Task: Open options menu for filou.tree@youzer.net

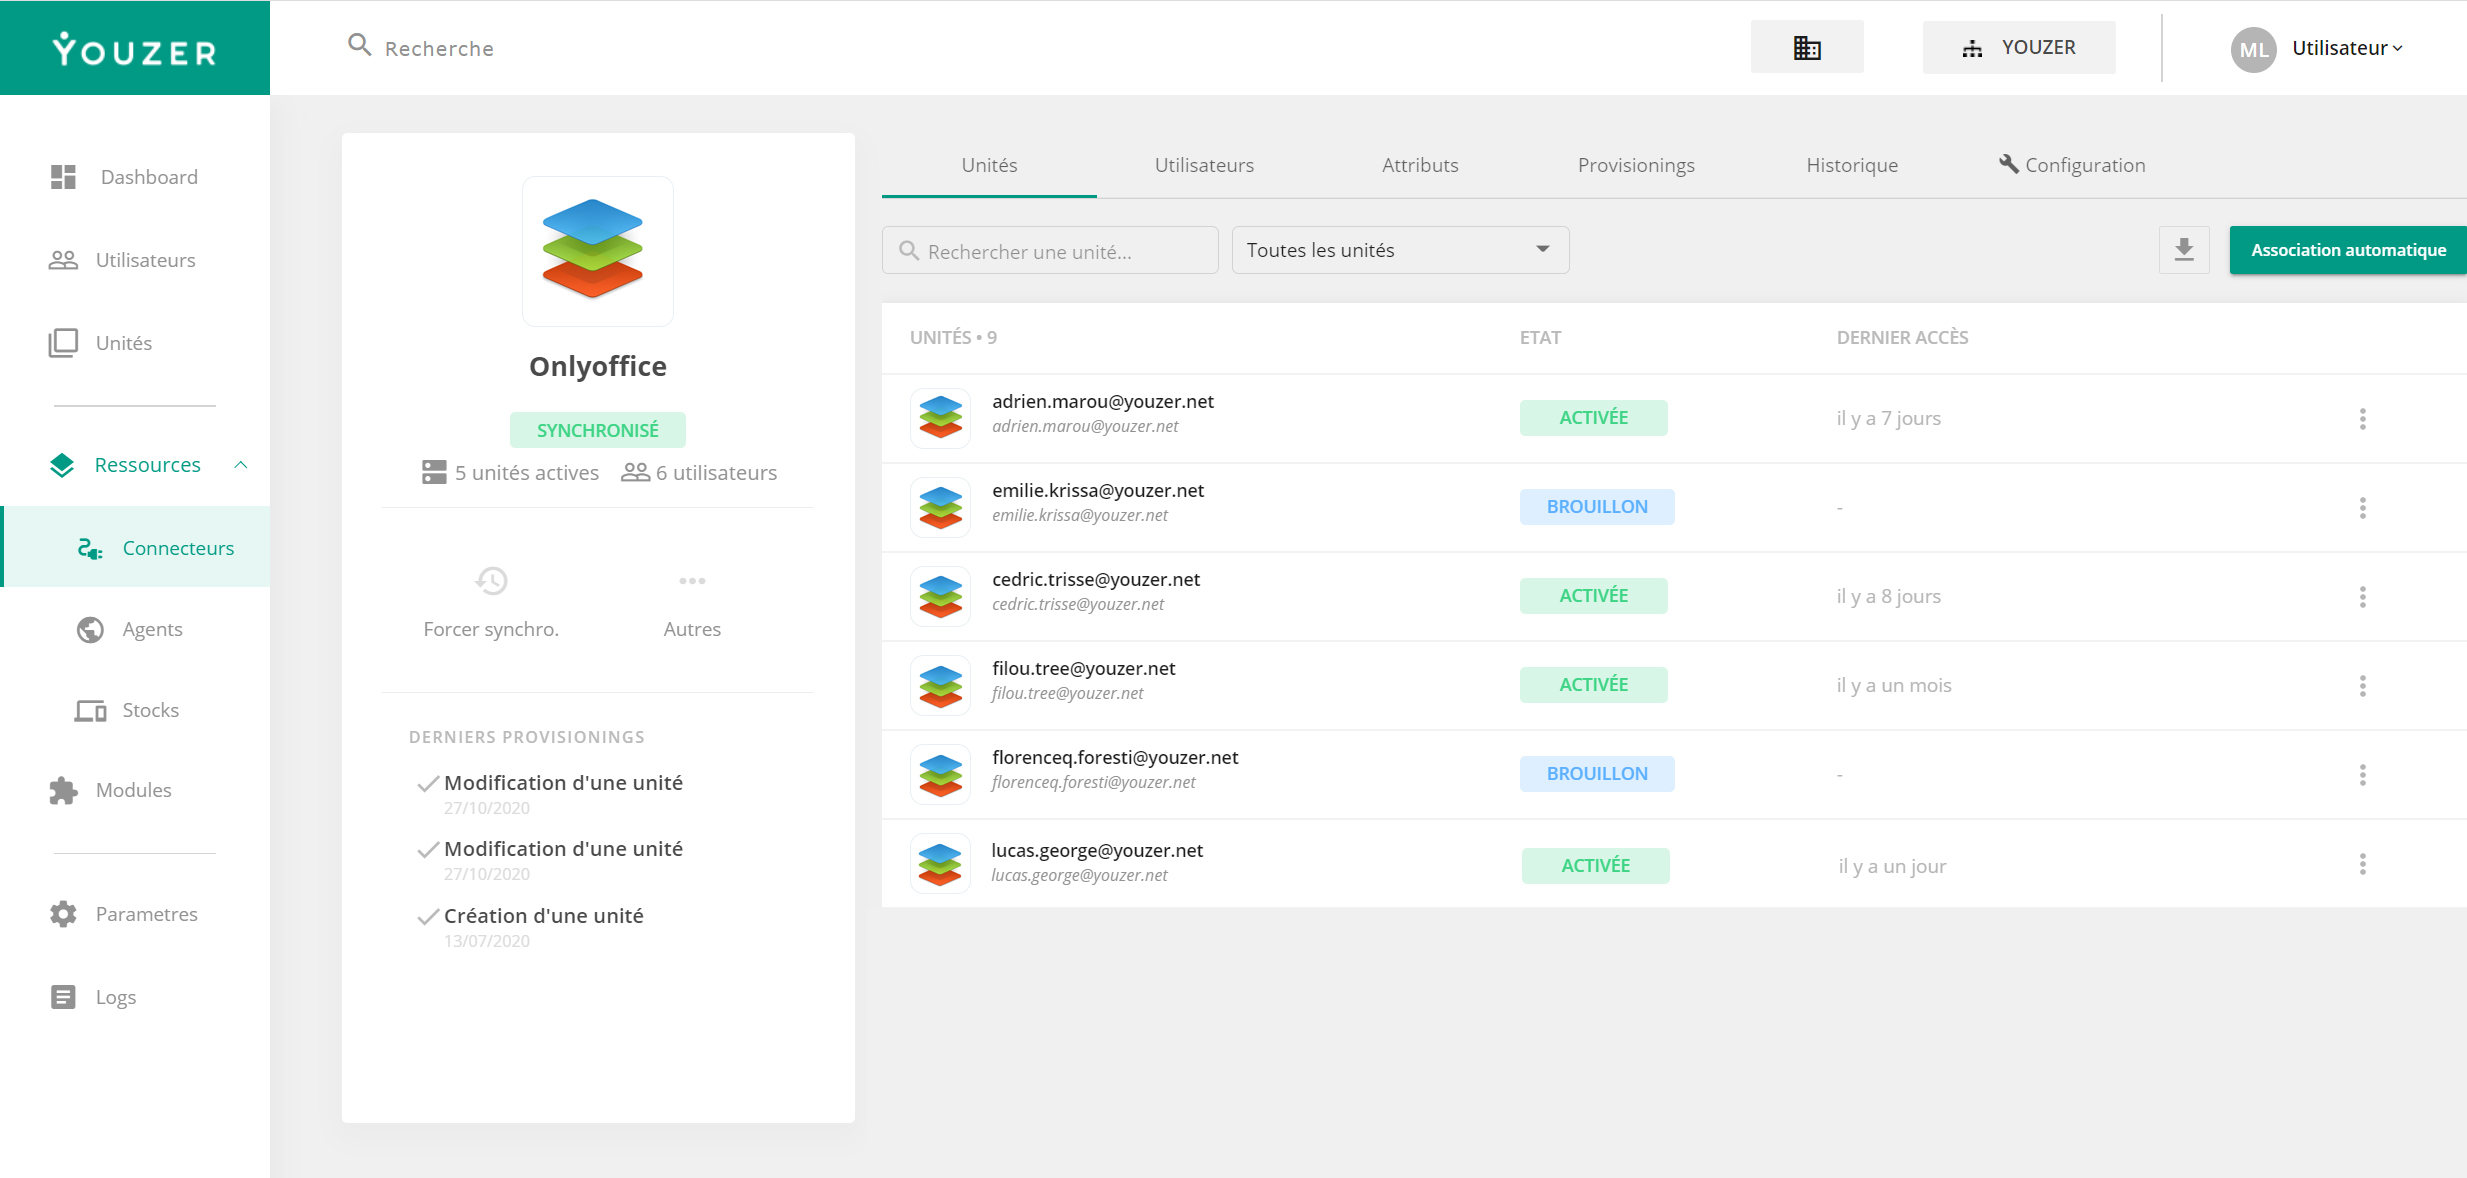Action: (2362, 686)
